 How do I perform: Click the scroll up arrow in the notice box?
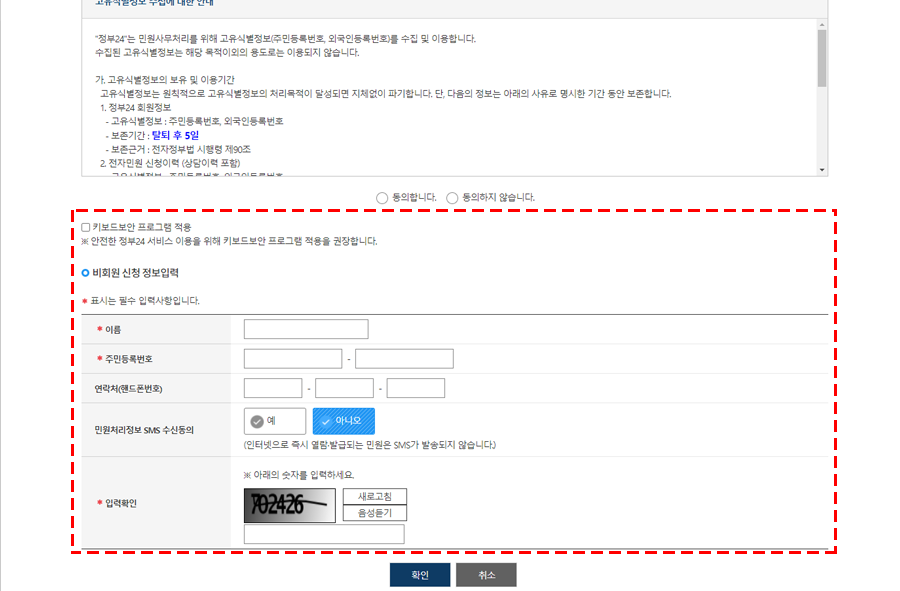click(822, 23)
